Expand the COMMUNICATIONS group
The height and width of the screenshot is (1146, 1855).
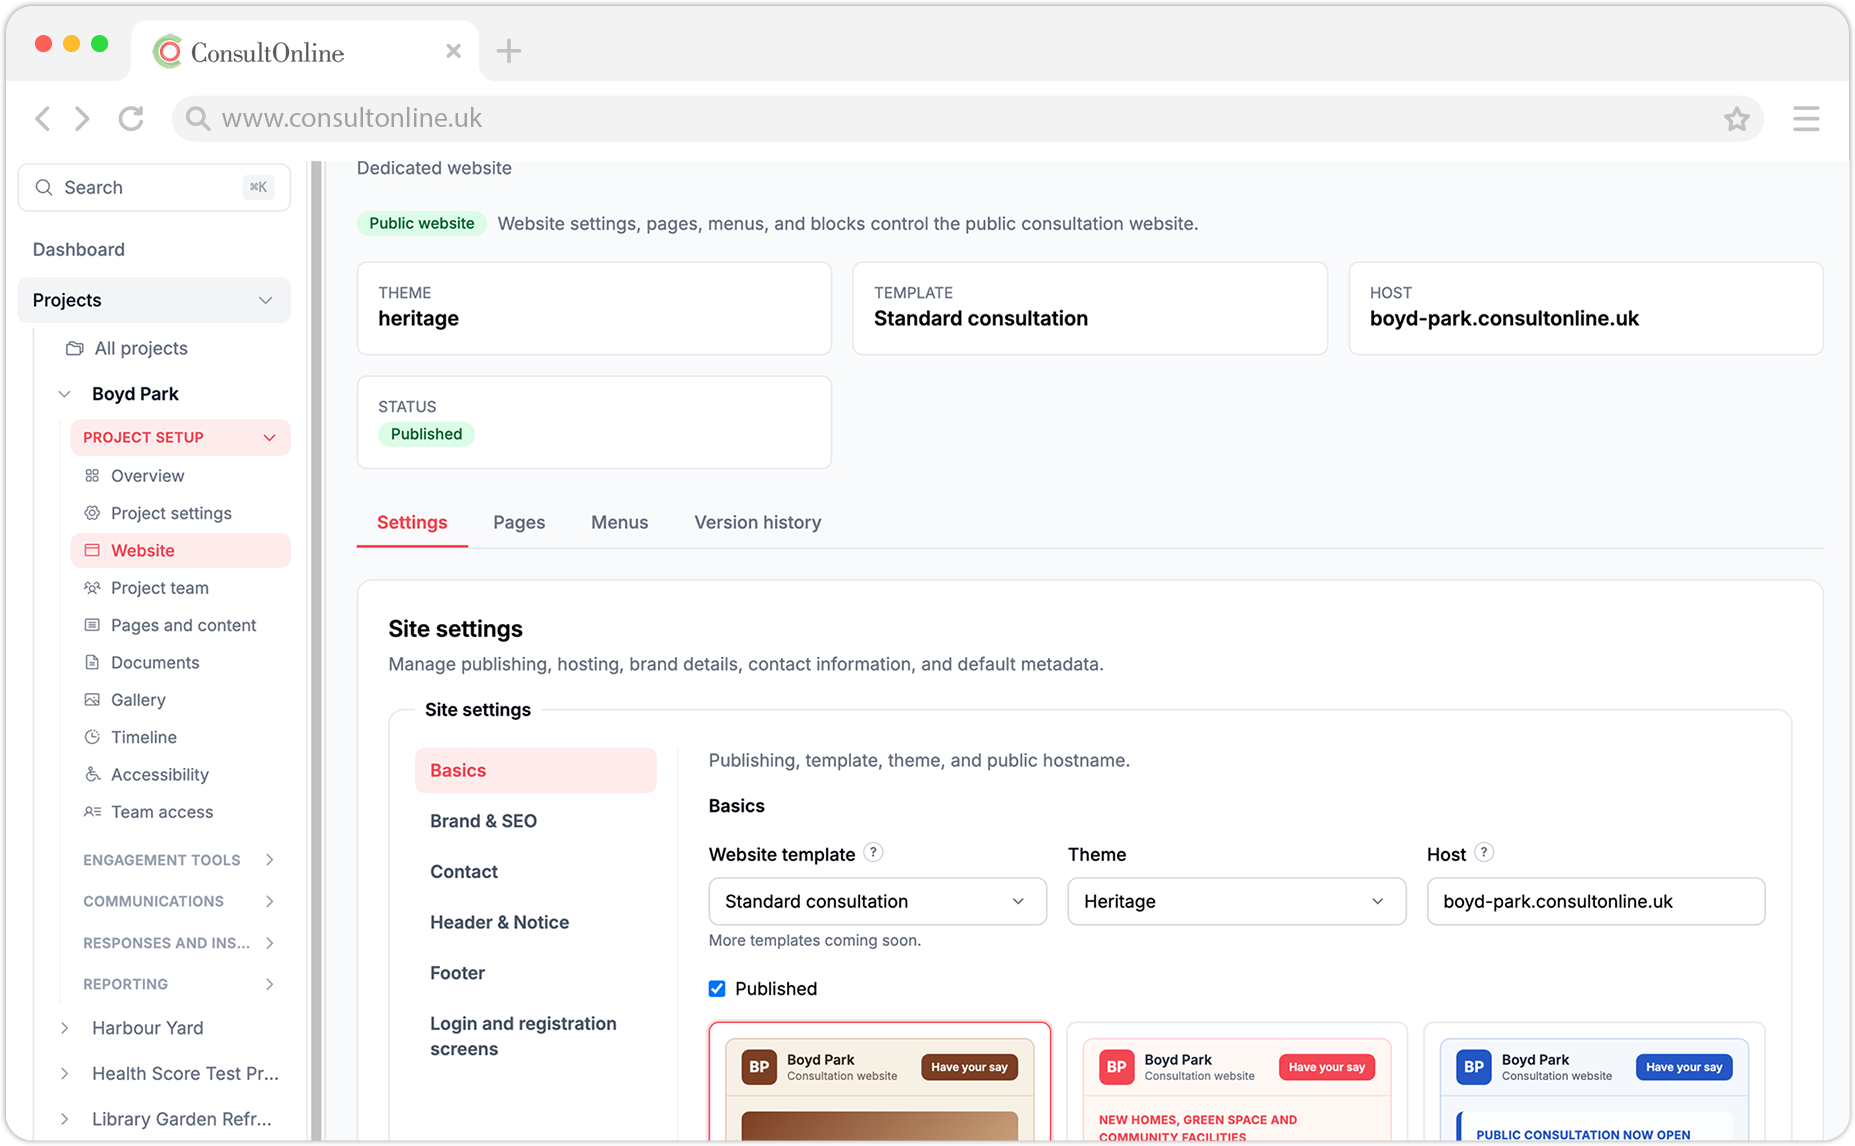[x=269, y=901]
